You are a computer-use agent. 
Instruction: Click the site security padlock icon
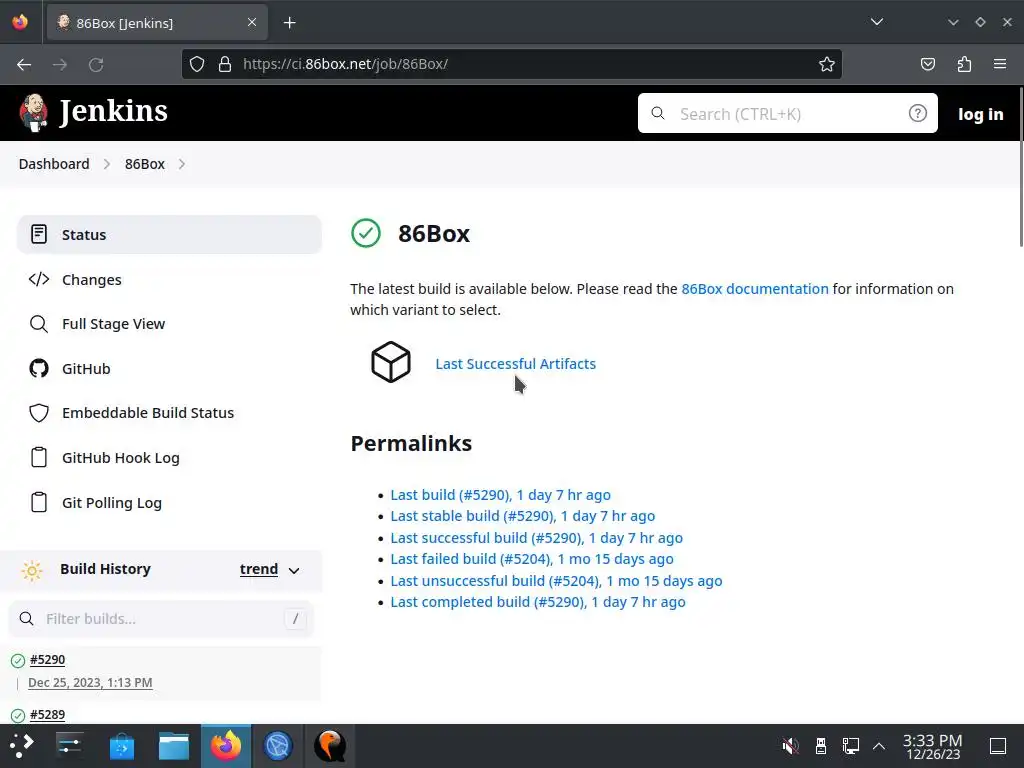(225, 64)
